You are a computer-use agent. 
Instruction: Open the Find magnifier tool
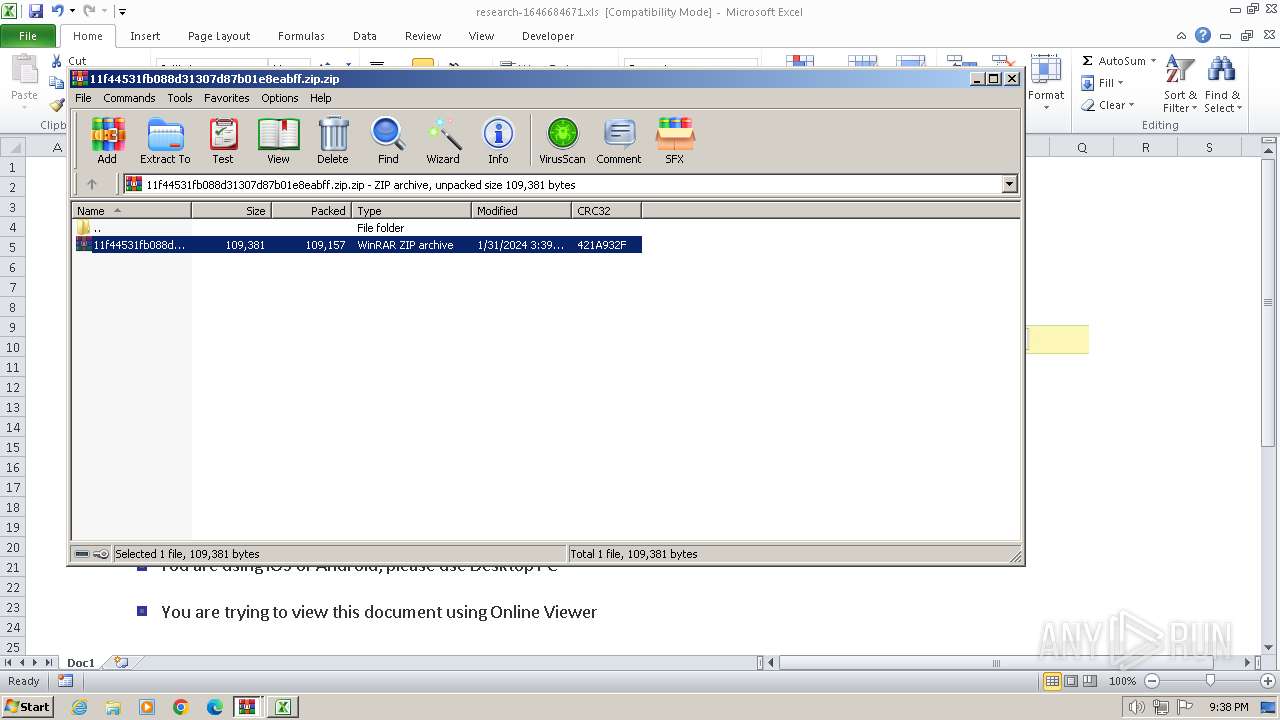(x=388, y=140)
